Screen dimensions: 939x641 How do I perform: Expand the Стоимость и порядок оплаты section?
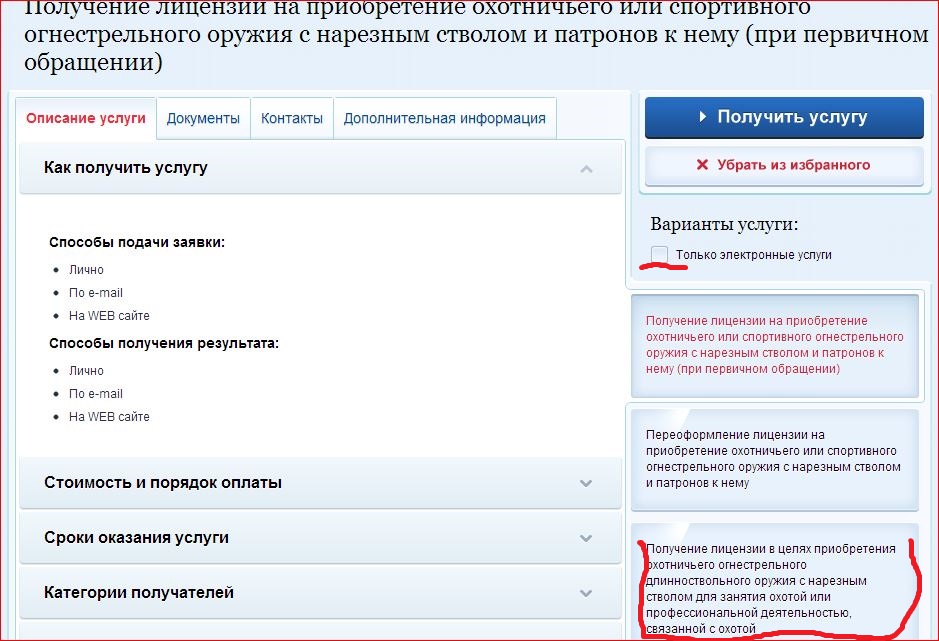pyautogui.click(x=163, y=483)
